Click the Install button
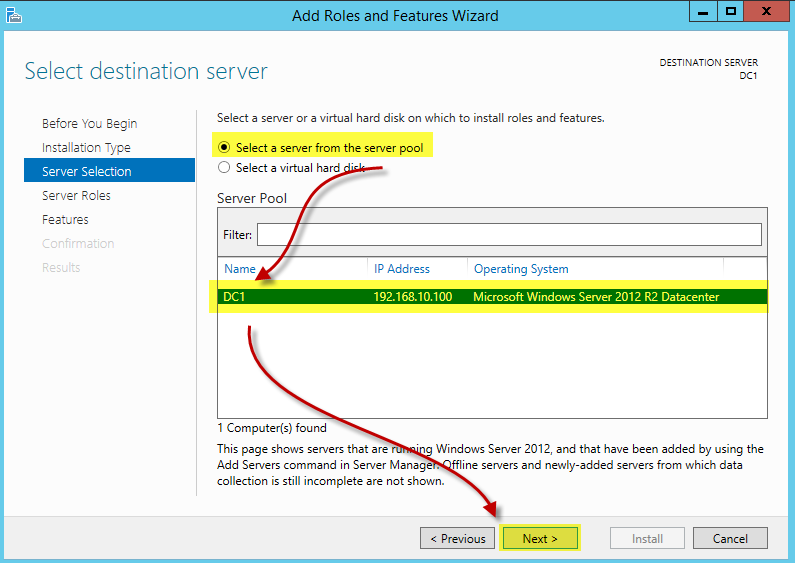This screenshot has width=795, height=563. pos(647,538)
